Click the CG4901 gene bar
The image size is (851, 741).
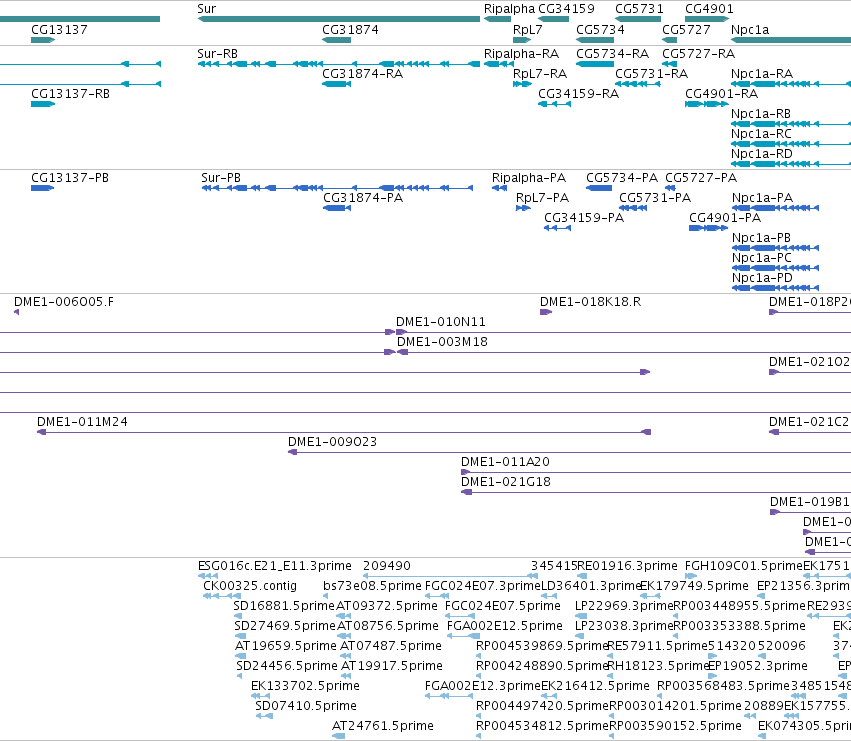[x=707, y=19]
